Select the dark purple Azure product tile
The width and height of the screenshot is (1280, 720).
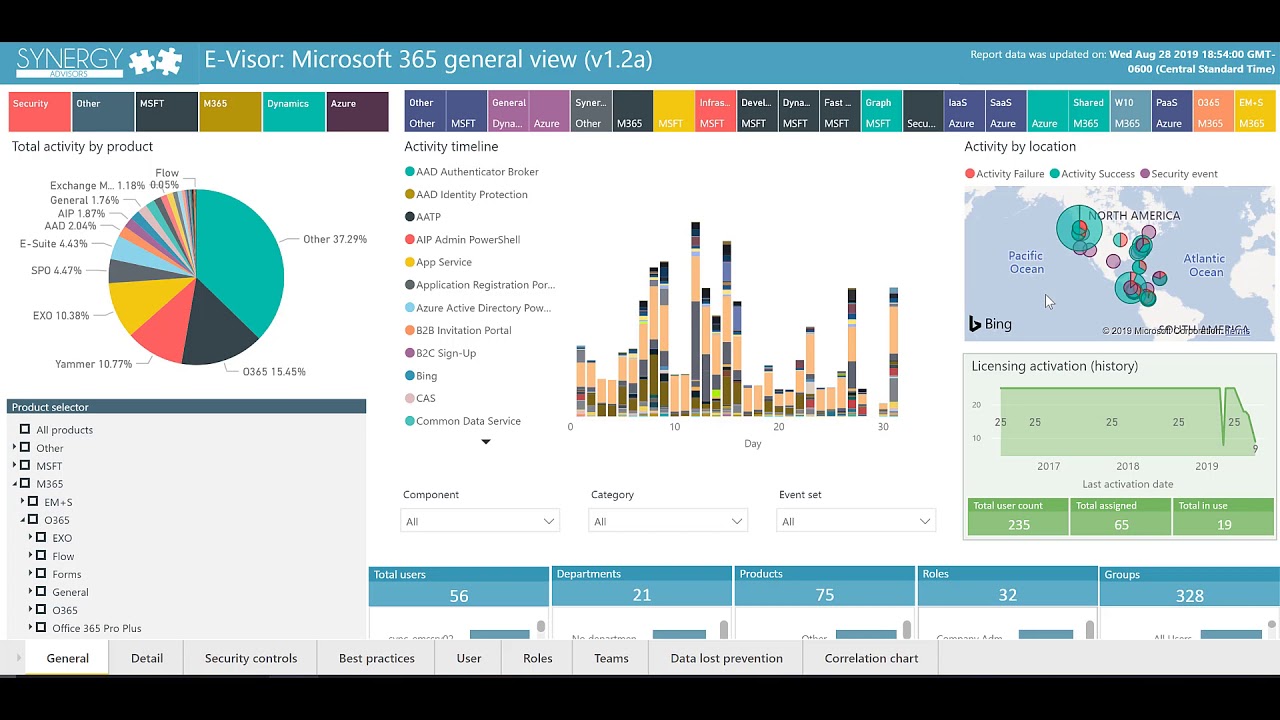pos(357,112)
